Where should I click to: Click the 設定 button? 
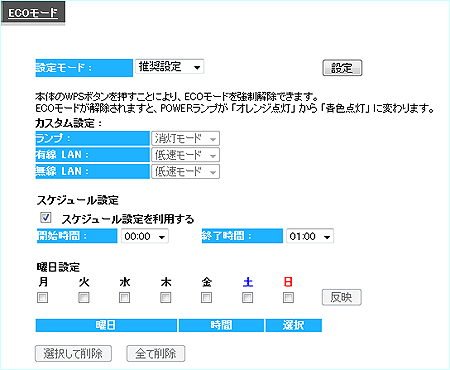pyautogui.click(x=342, y=68)
